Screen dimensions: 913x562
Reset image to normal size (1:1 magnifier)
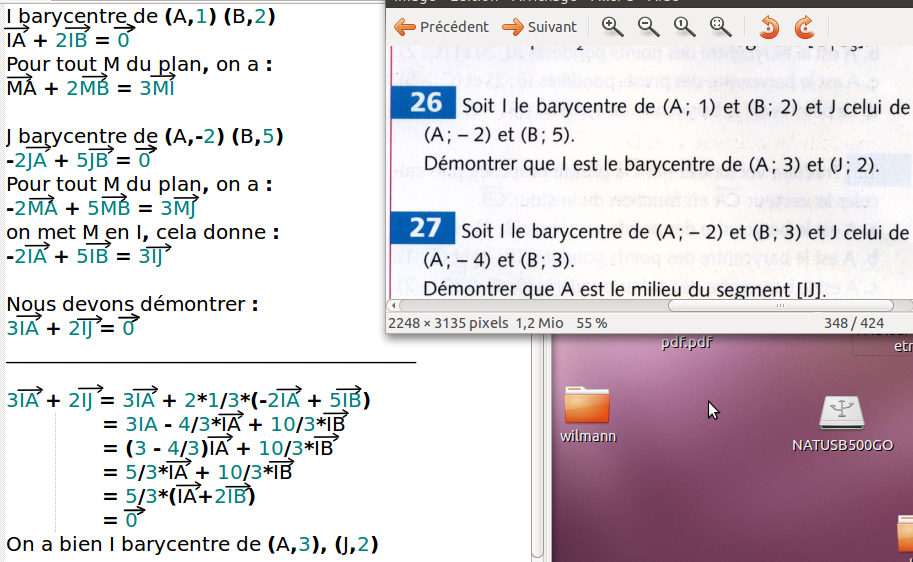click(684, 27)
